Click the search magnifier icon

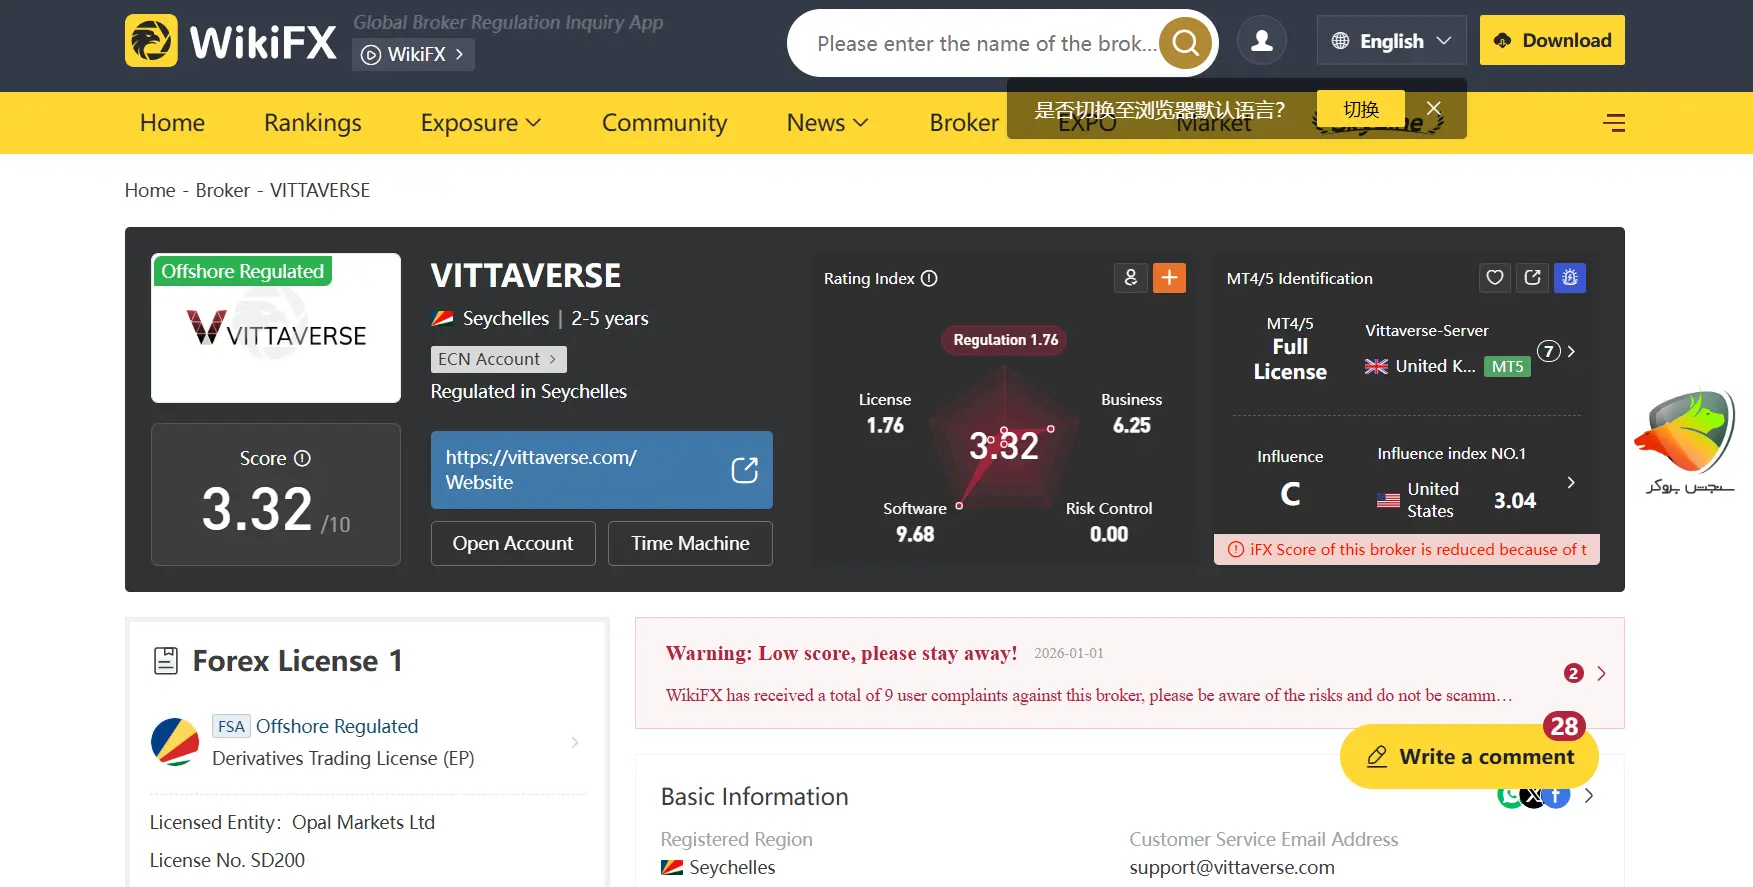click(x=1185, y=43)
